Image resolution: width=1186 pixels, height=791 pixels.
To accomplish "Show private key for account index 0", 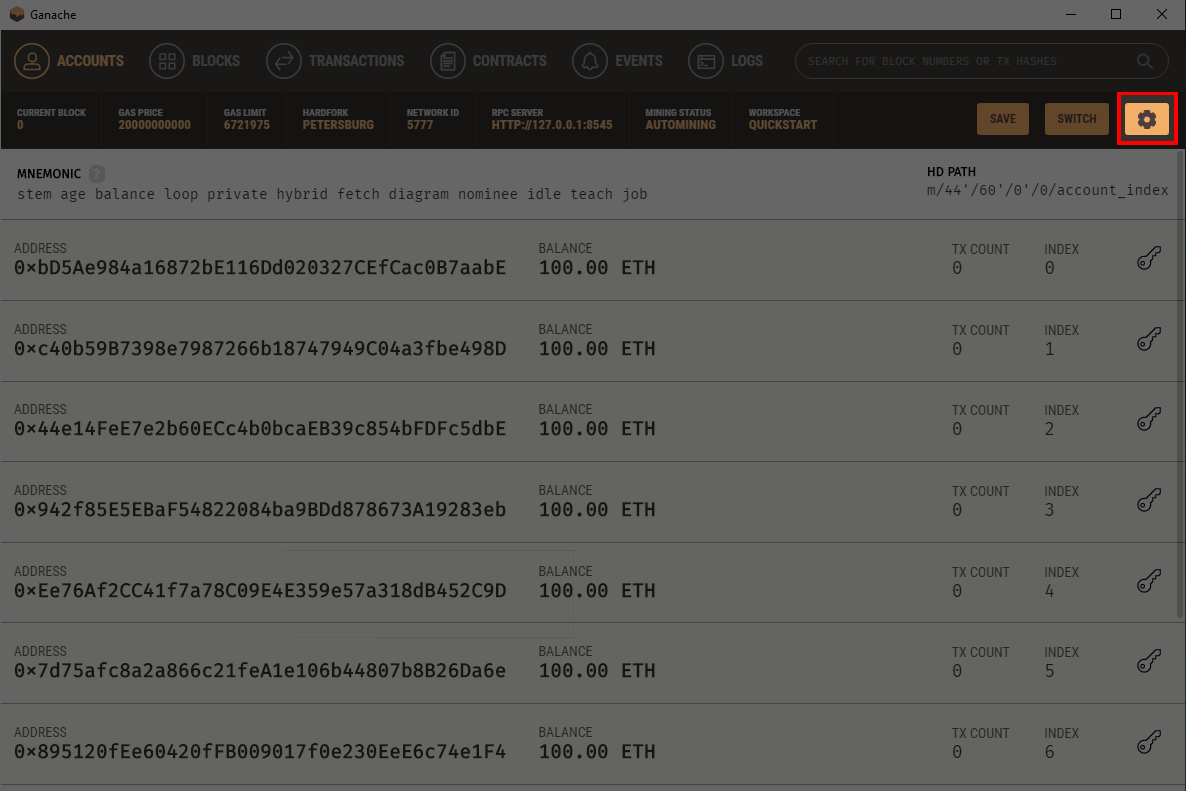I will coord(1148,259).
